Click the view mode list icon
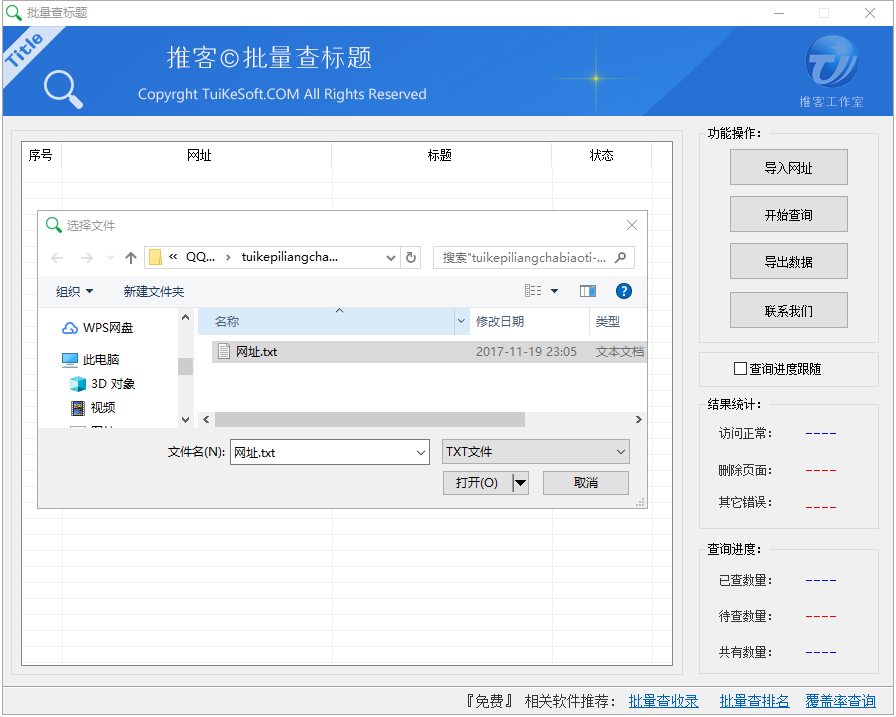The width and height of the screenshot is (896, 717). 533,291
